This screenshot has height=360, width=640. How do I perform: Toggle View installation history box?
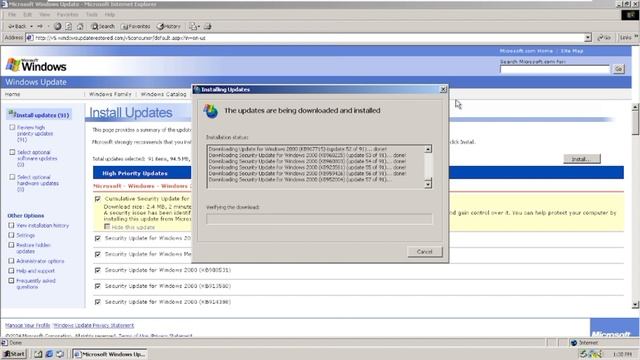tap(11, 225)
